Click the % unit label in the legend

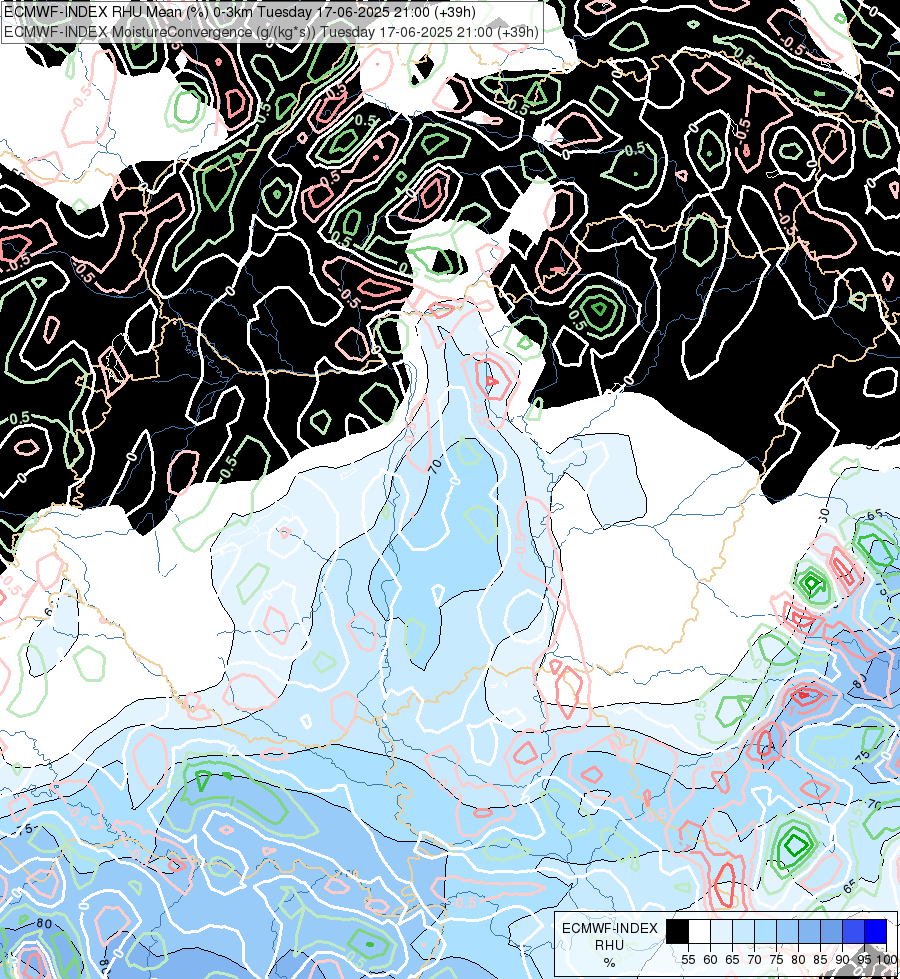point(609,962)
